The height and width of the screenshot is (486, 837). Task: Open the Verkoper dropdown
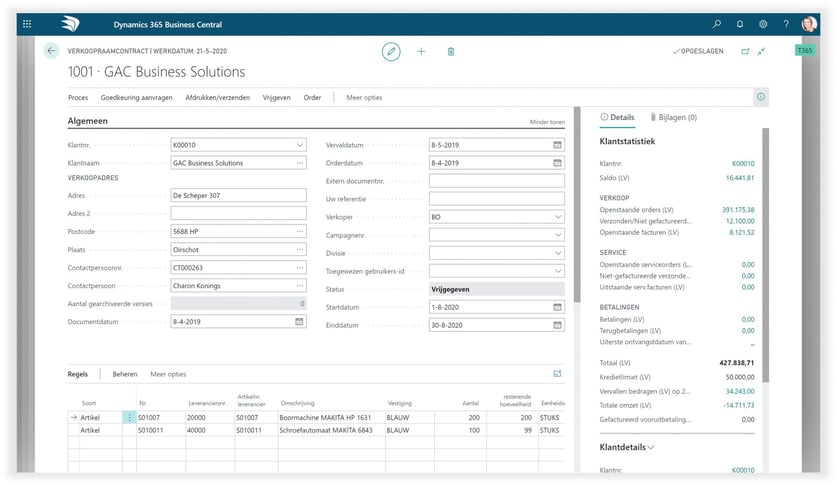coord(557,217)
